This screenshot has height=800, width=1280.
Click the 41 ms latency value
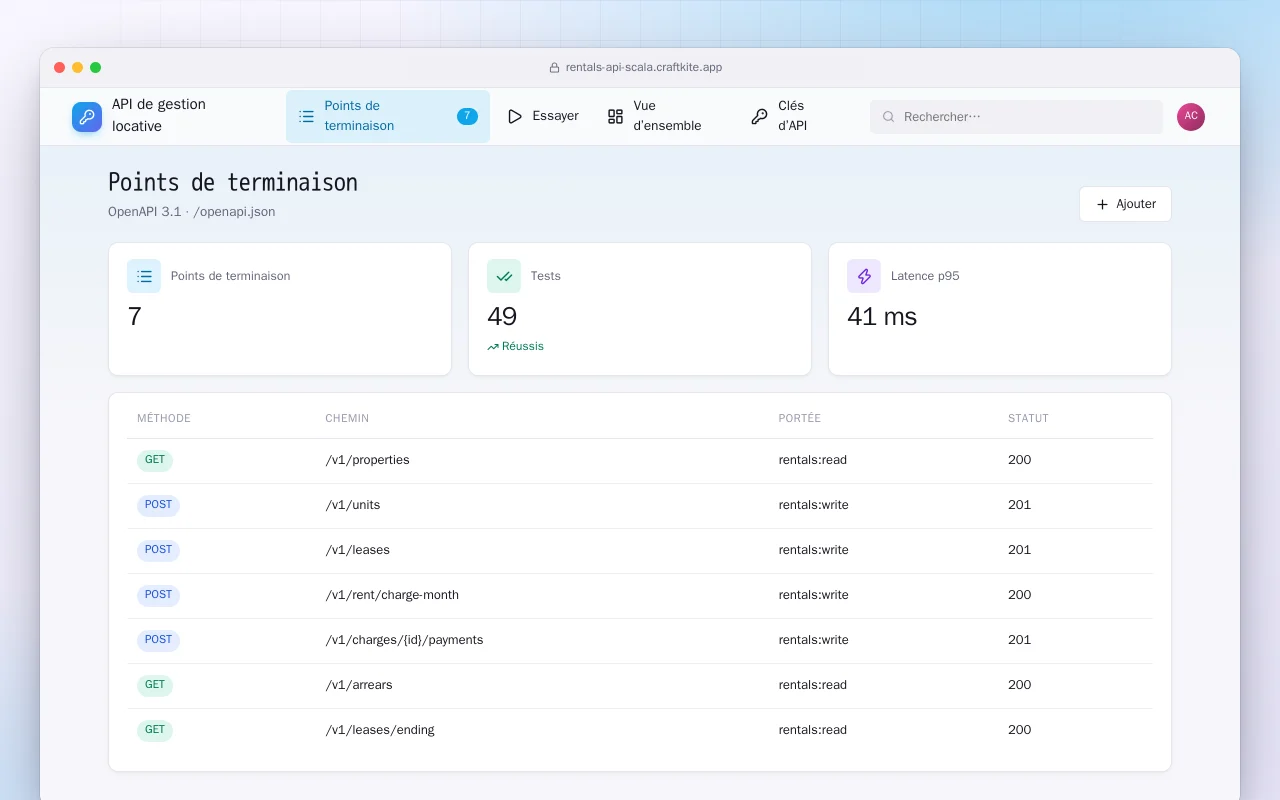click(x=882, y=317)
